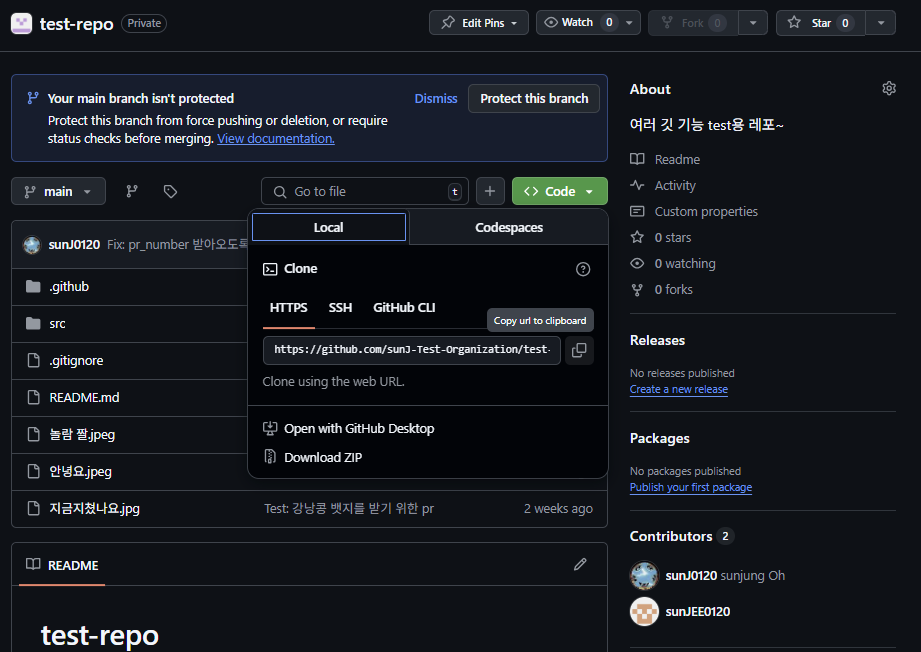The image size is (921, 652).
Task: Open the 안녕요.jpeg file
Action: (x=80, y=472)
